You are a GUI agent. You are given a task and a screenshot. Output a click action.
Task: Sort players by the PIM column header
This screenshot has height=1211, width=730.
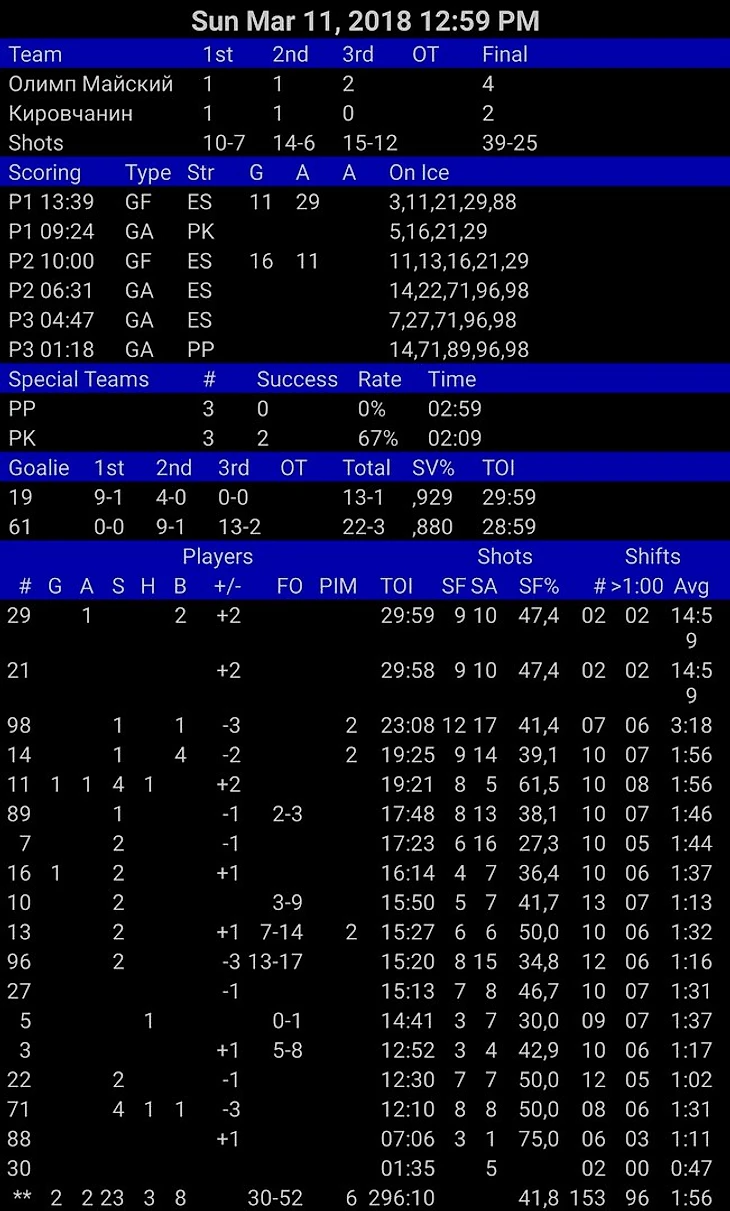tap(338, 586)
